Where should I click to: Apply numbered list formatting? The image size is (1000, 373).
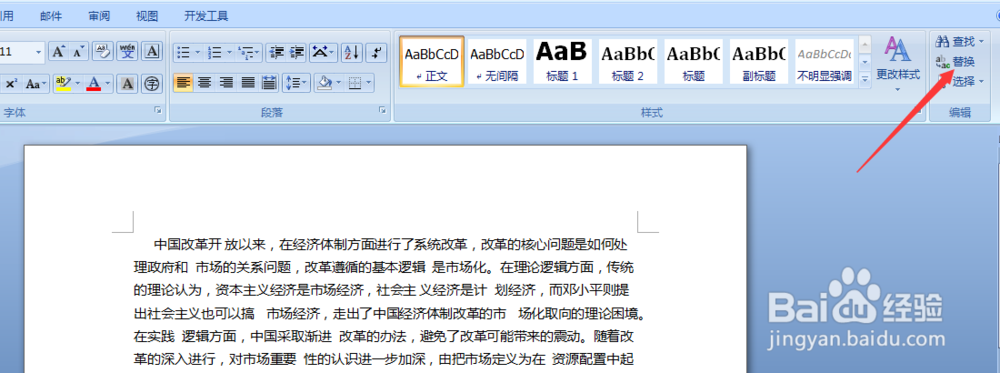click(214, 52)
